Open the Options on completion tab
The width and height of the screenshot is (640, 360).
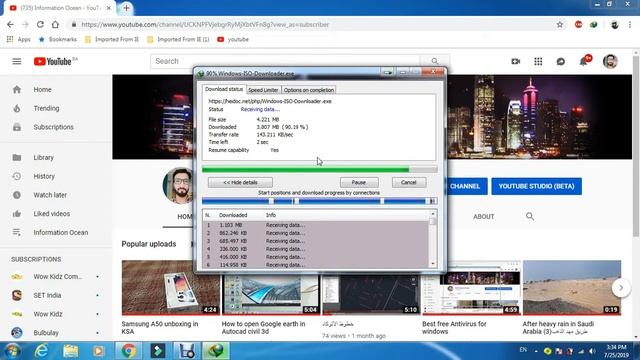[x=309, y=90]
